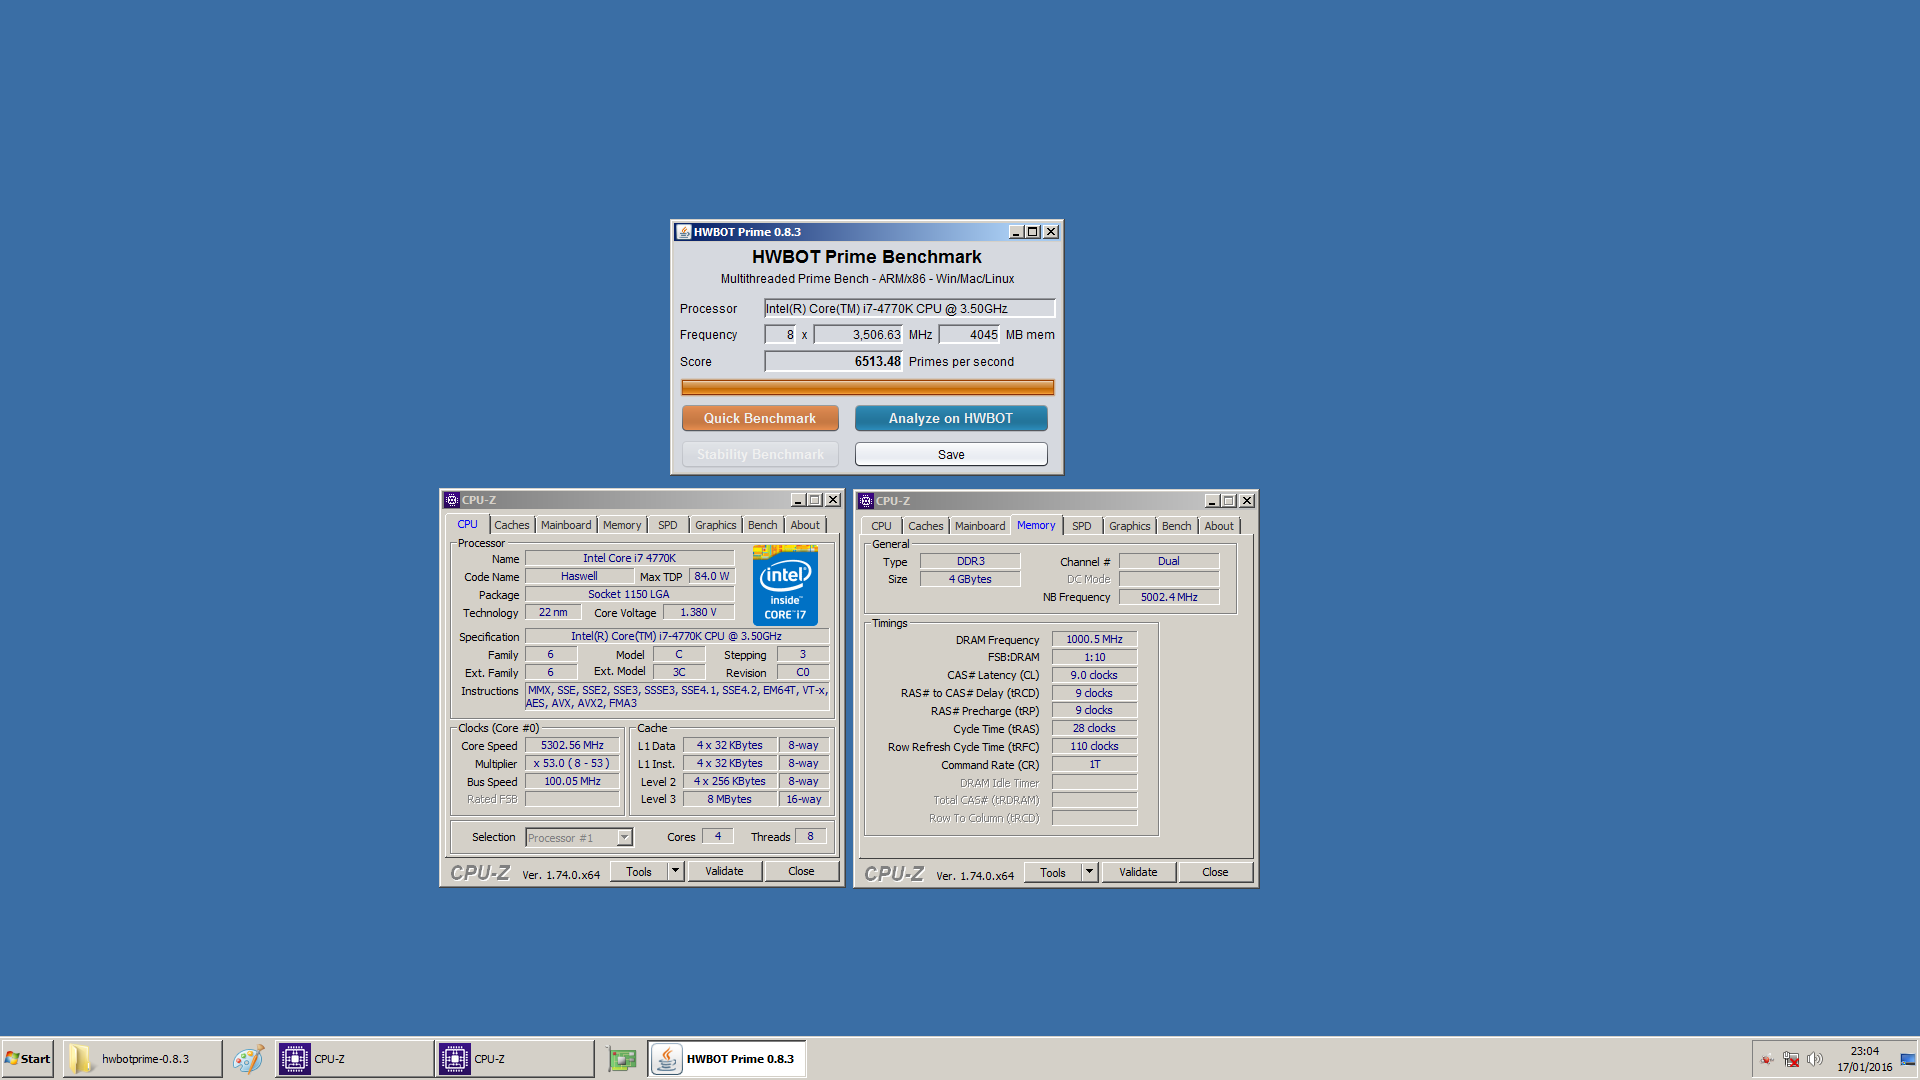This screenshot has width=1920, height=1080.
Task: Minimize the right CPU-Z Memory window
Action: 1212,501
